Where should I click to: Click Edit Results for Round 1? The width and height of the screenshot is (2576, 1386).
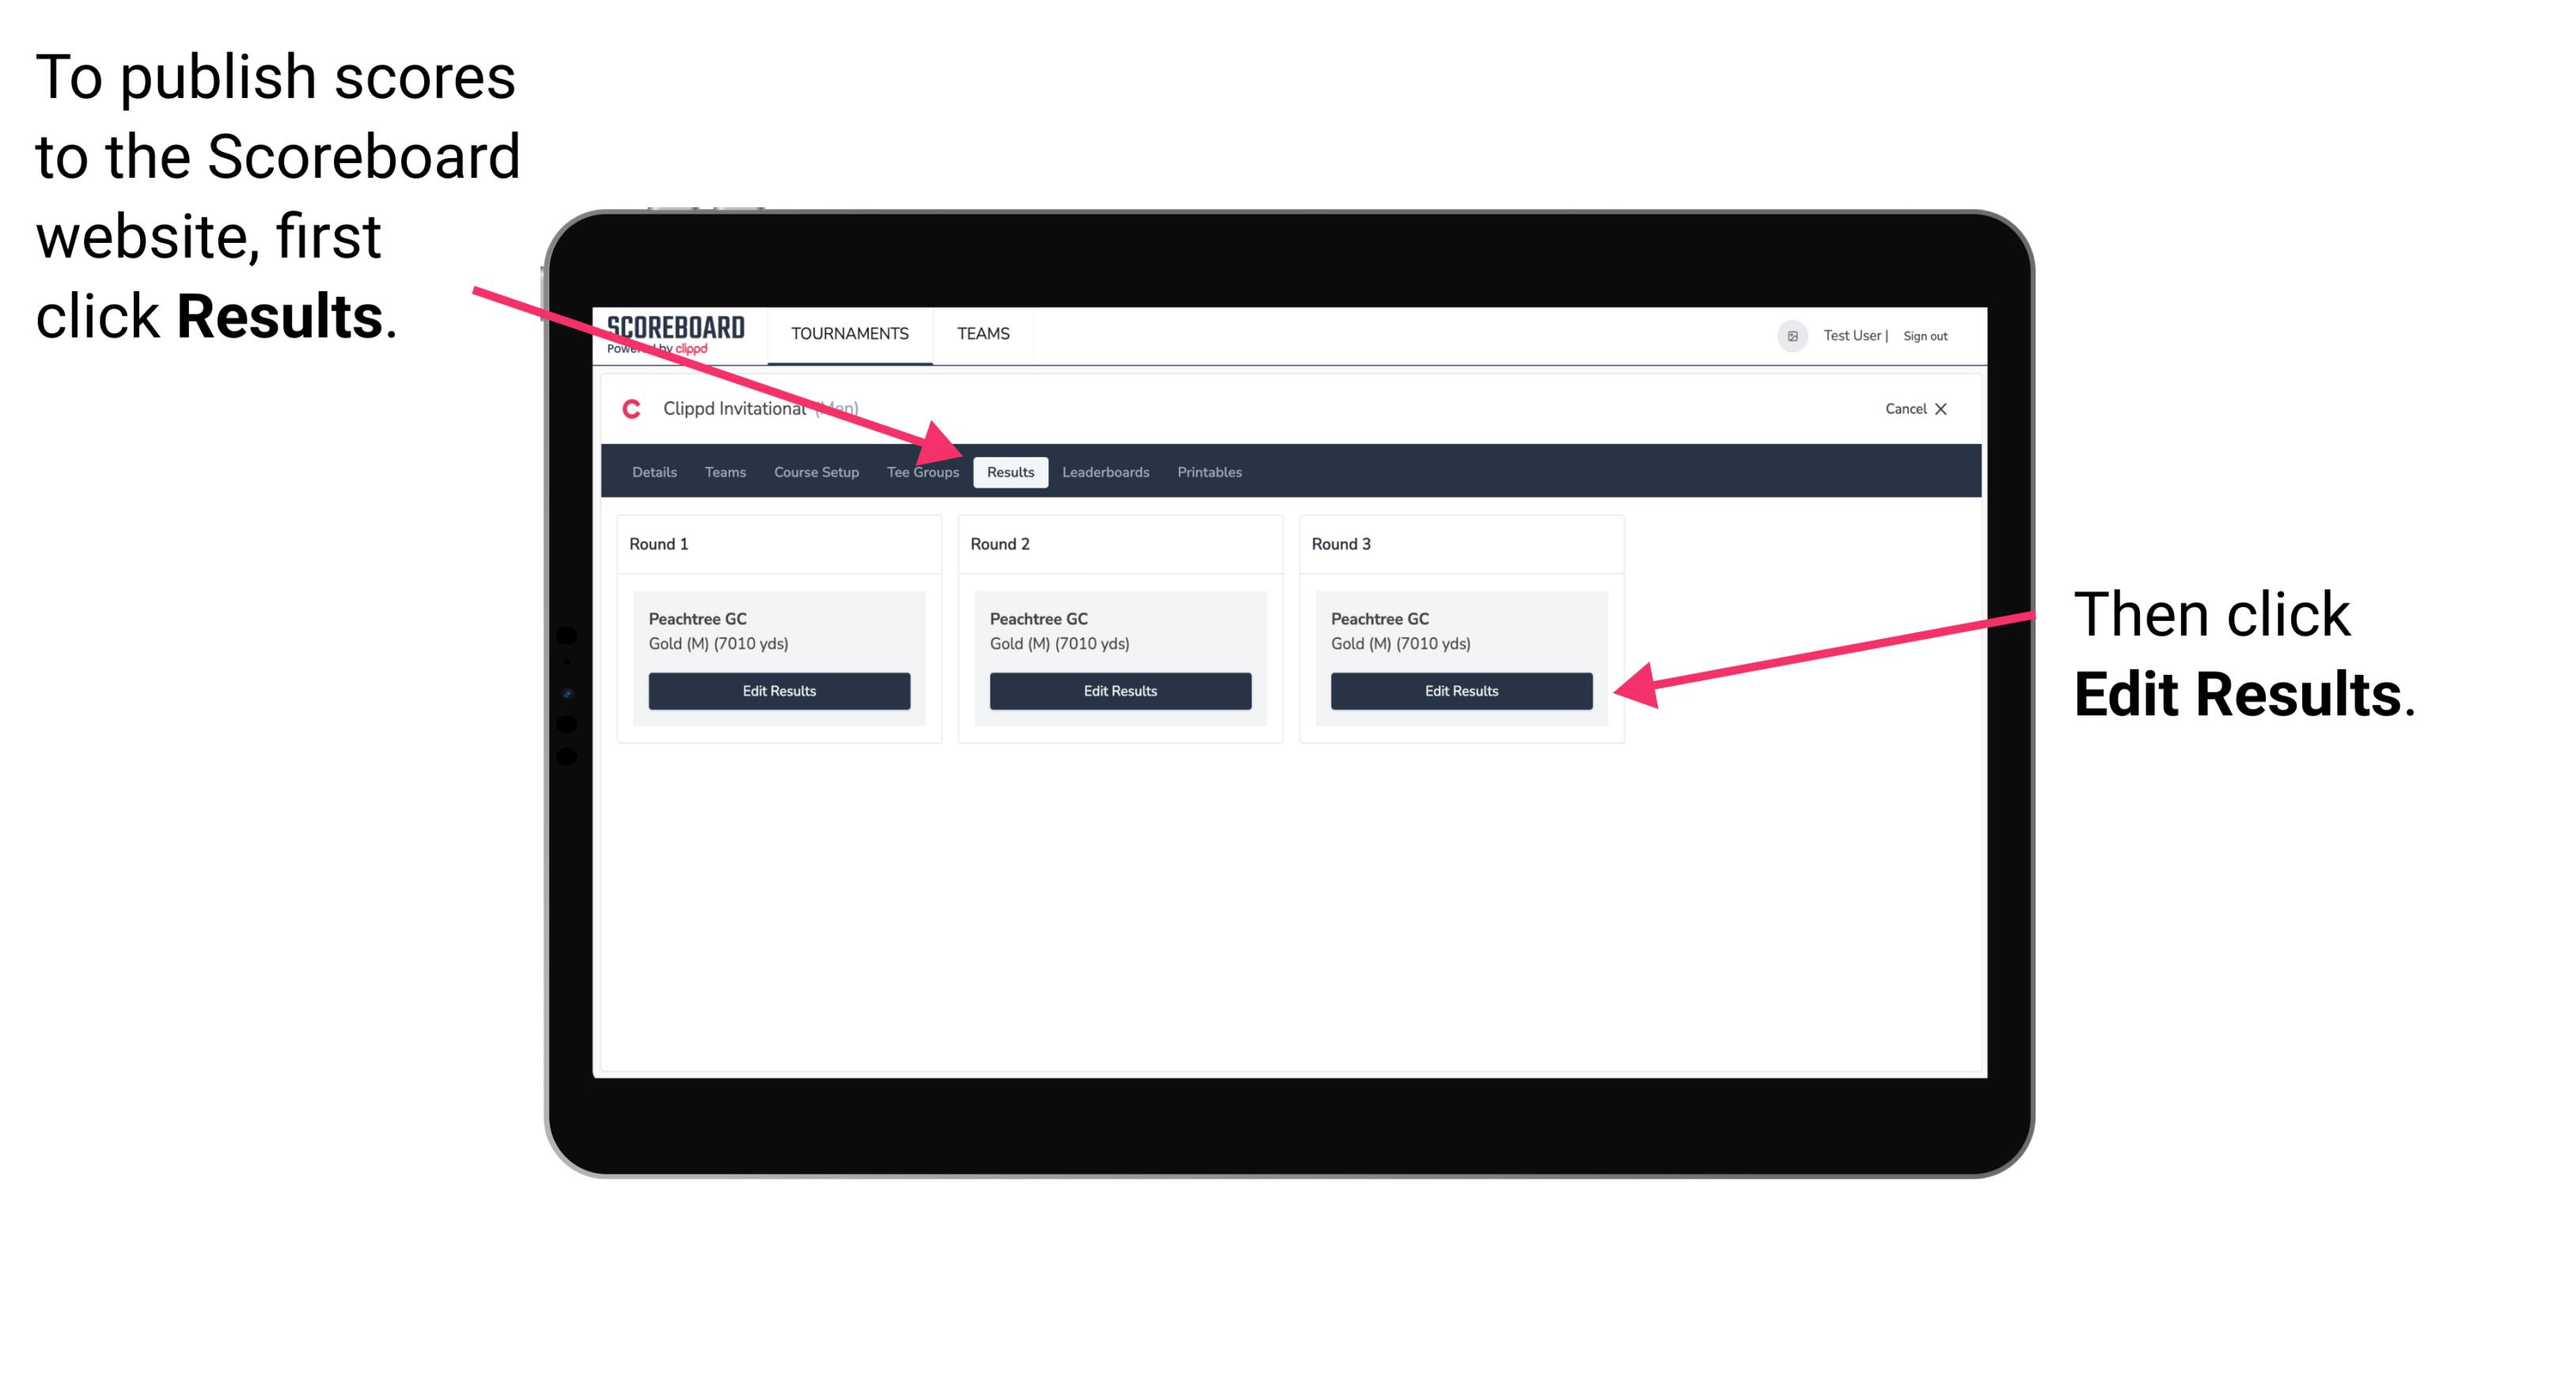pyautogui.click(x=778, y=691)
